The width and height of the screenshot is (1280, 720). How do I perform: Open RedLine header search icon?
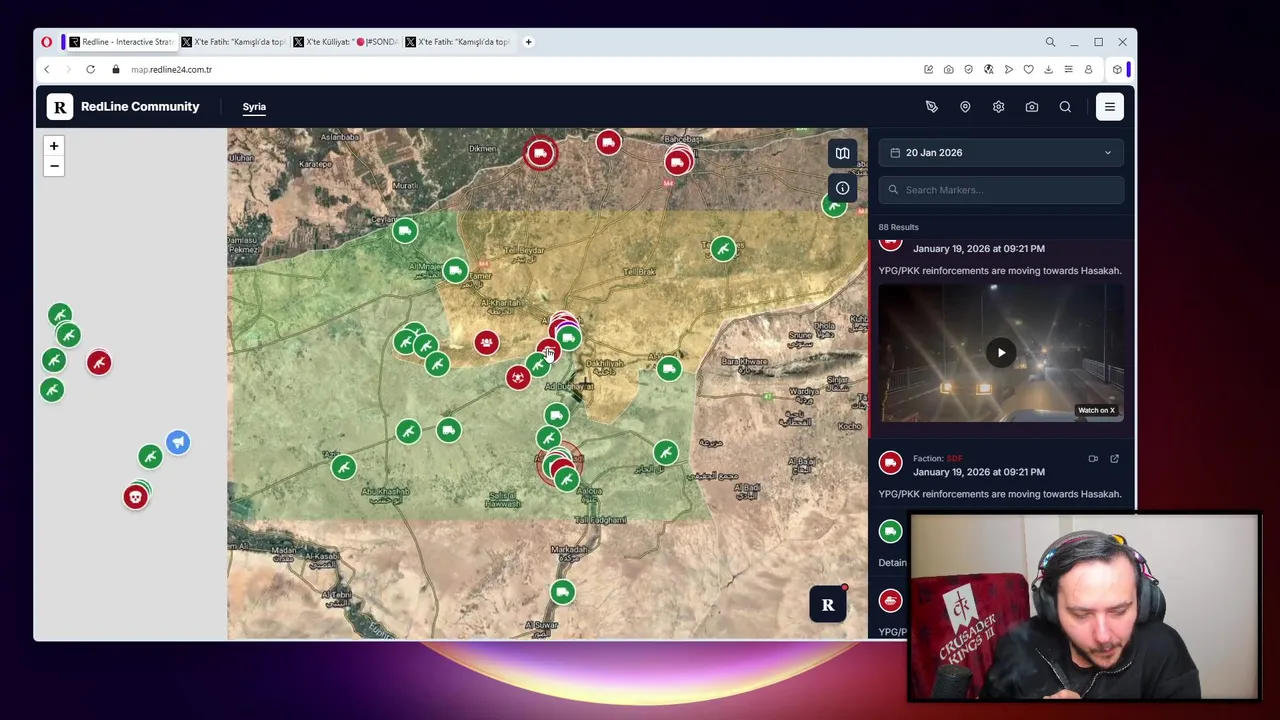1065,107
